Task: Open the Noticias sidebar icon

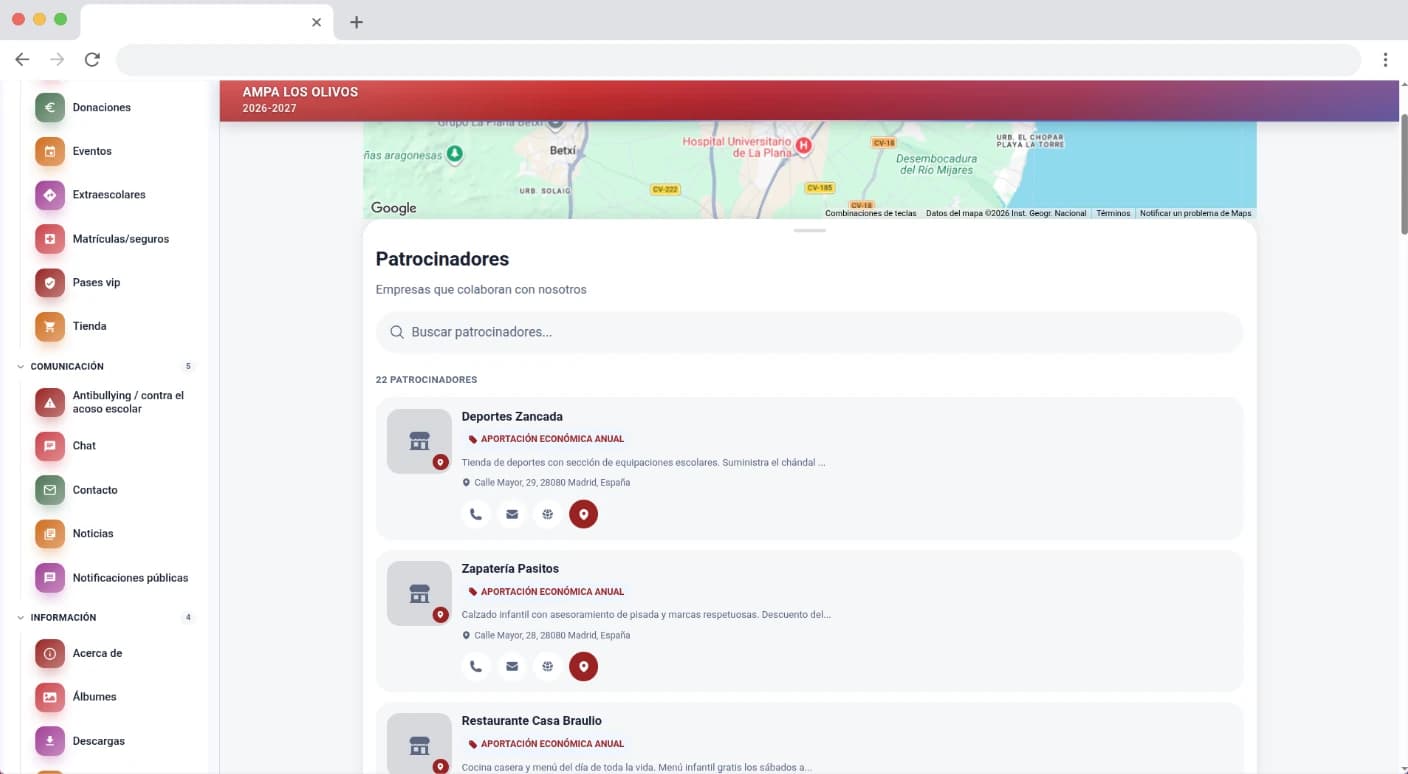Action: 50,534
